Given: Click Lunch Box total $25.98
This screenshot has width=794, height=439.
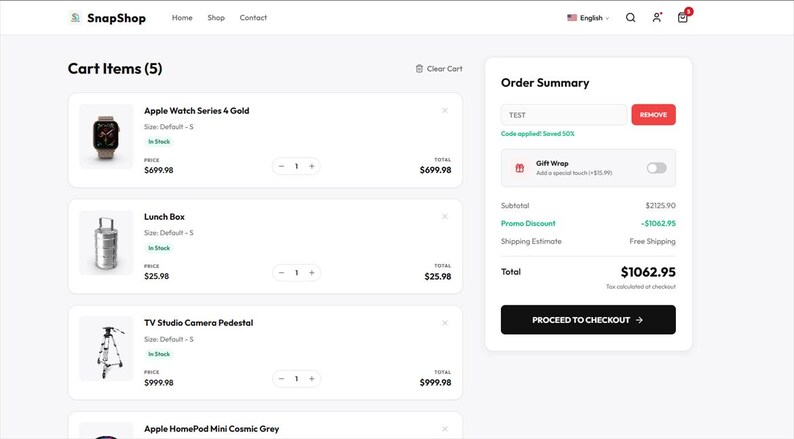Looking at the screenshot, I should (438, 276).
